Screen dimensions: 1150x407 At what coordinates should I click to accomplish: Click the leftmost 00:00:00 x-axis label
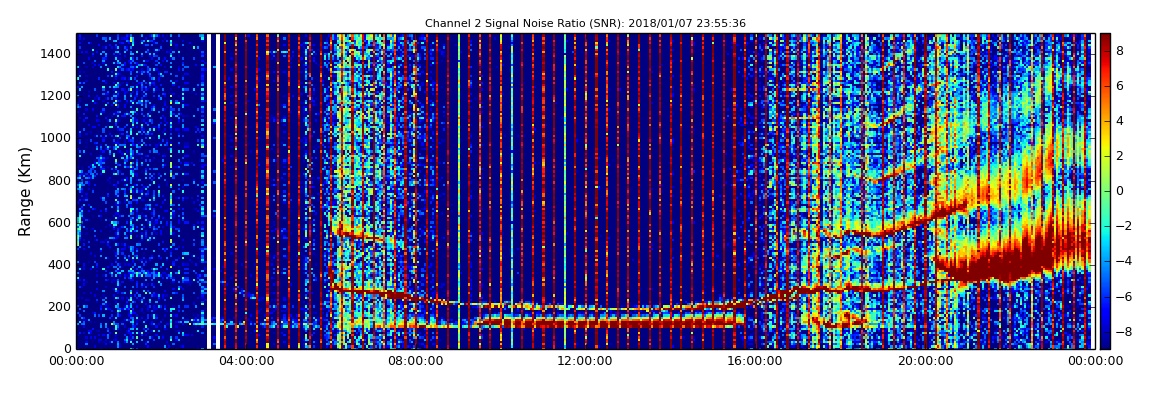(x=76, y=361)
